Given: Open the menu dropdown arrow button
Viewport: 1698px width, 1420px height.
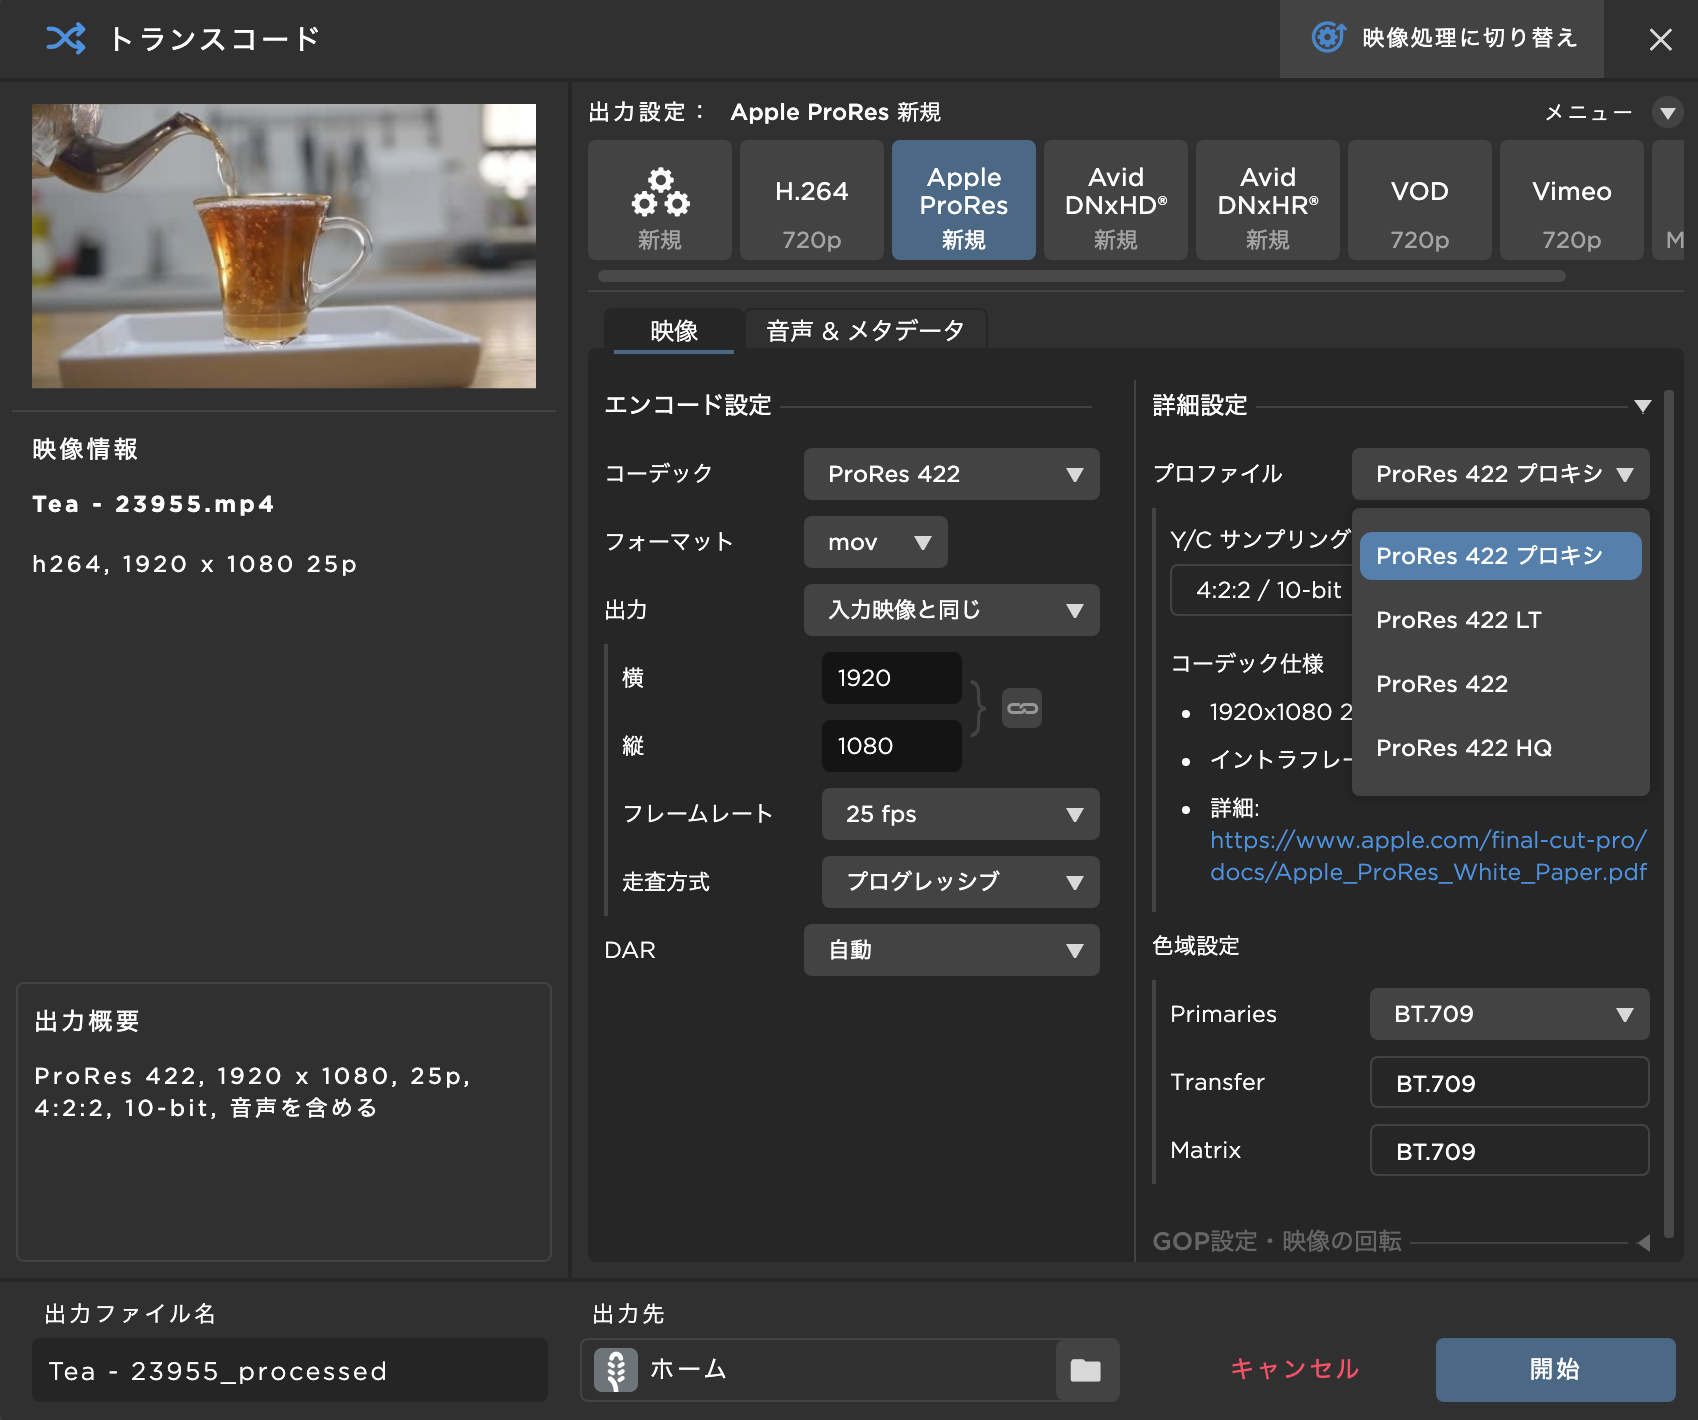Looking at the screenshot, I should pyautogui.click(x=1668, y=112).
